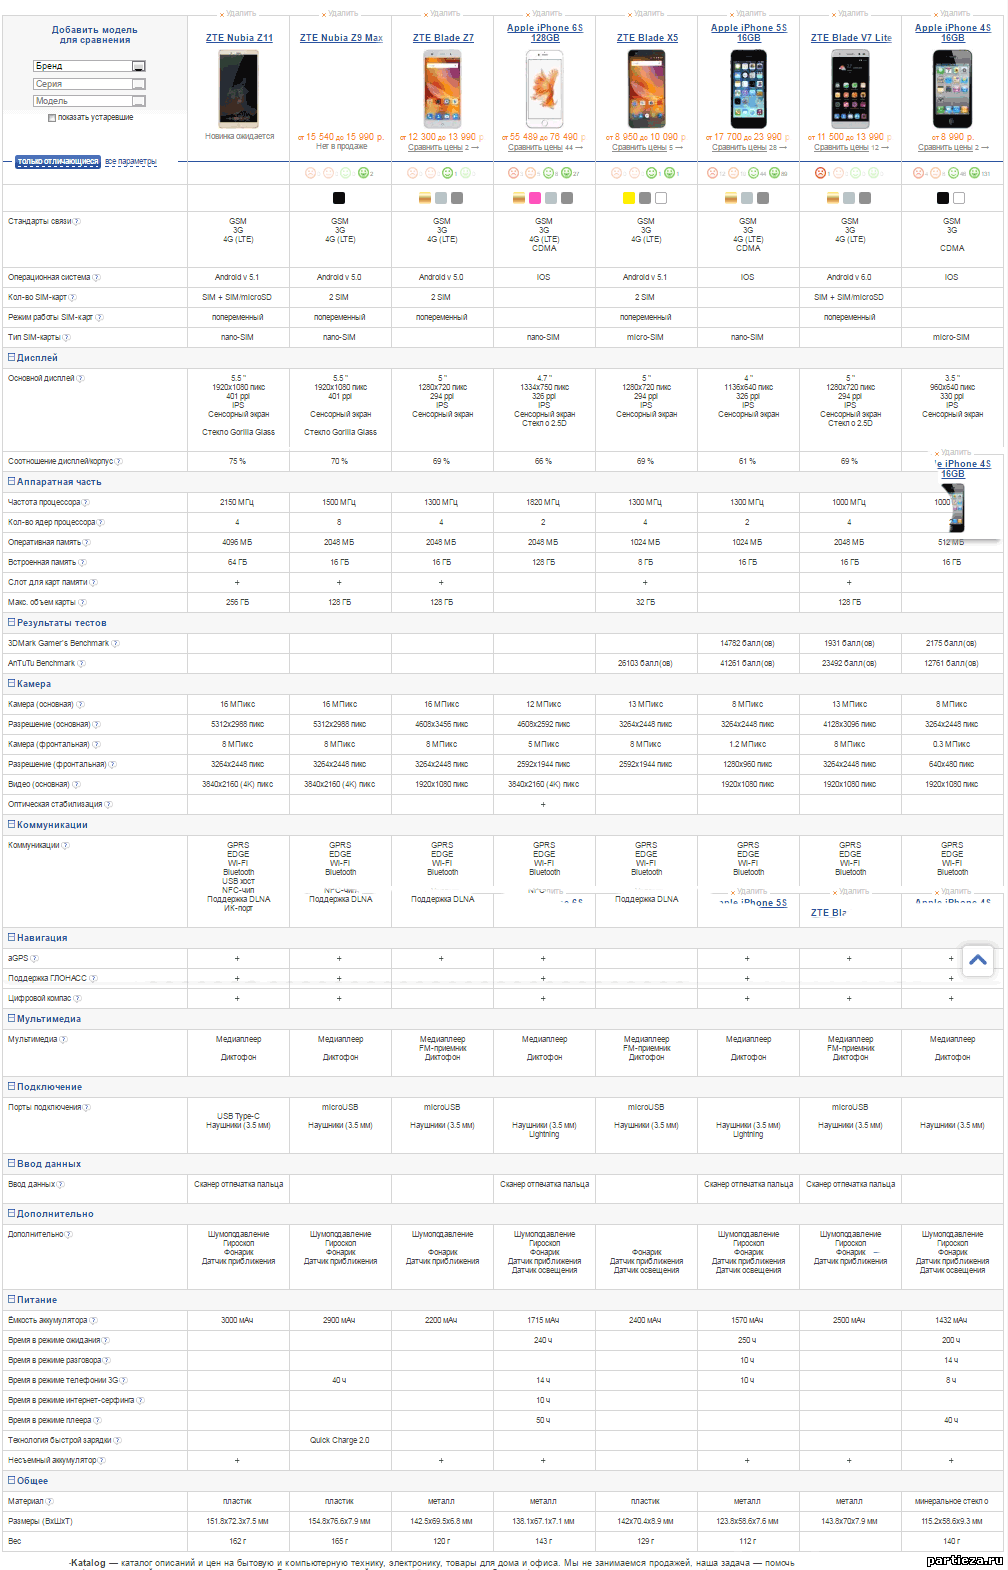
Task: Open the Бренд dropdown
Action: (x=90, y=66)
